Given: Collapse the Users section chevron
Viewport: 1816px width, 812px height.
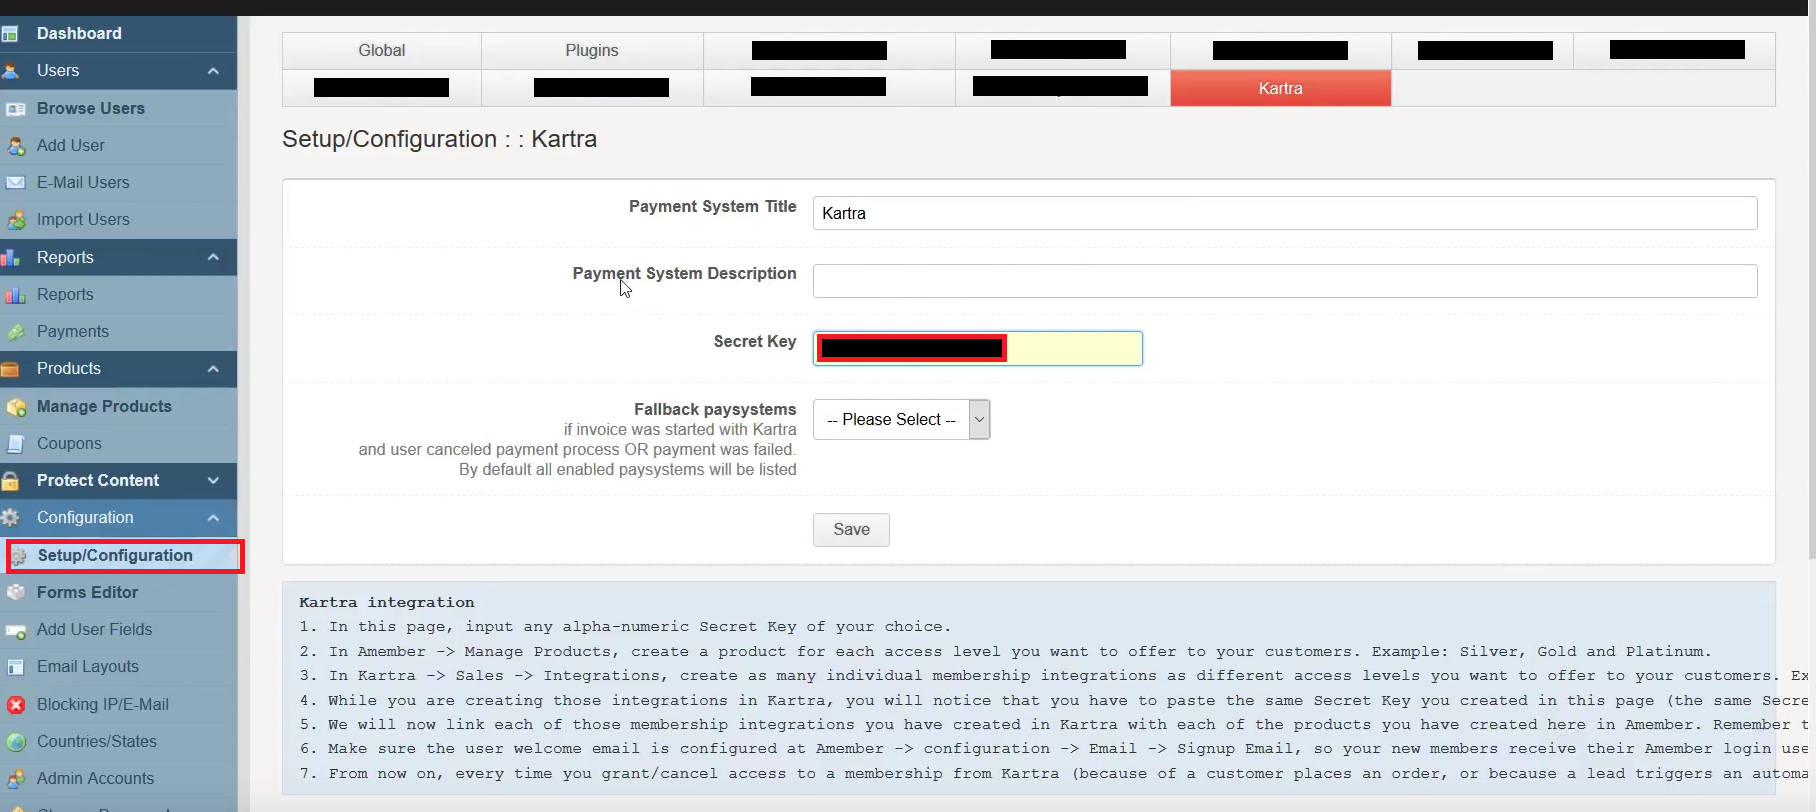Looking at the screenshot, I should tap(213, 71).
